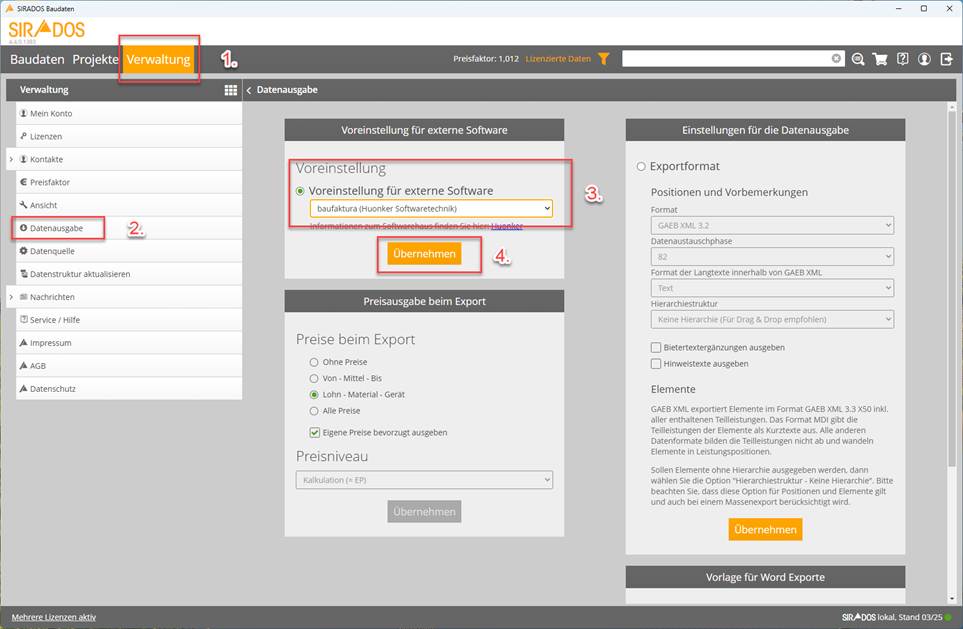
Task: Choose Alle Preise radio option
Action: (x=314, y=411)
